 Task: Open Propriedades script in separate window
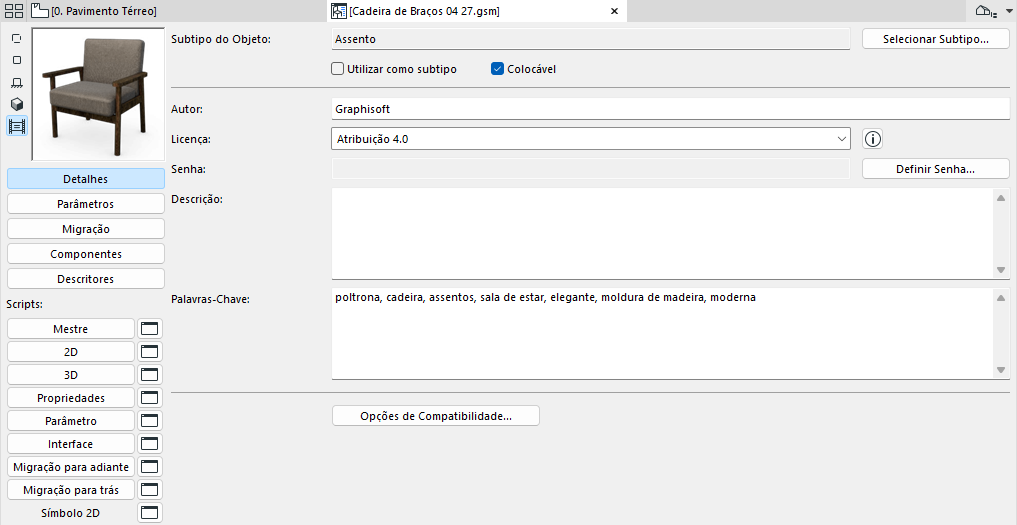pos(150,398)
